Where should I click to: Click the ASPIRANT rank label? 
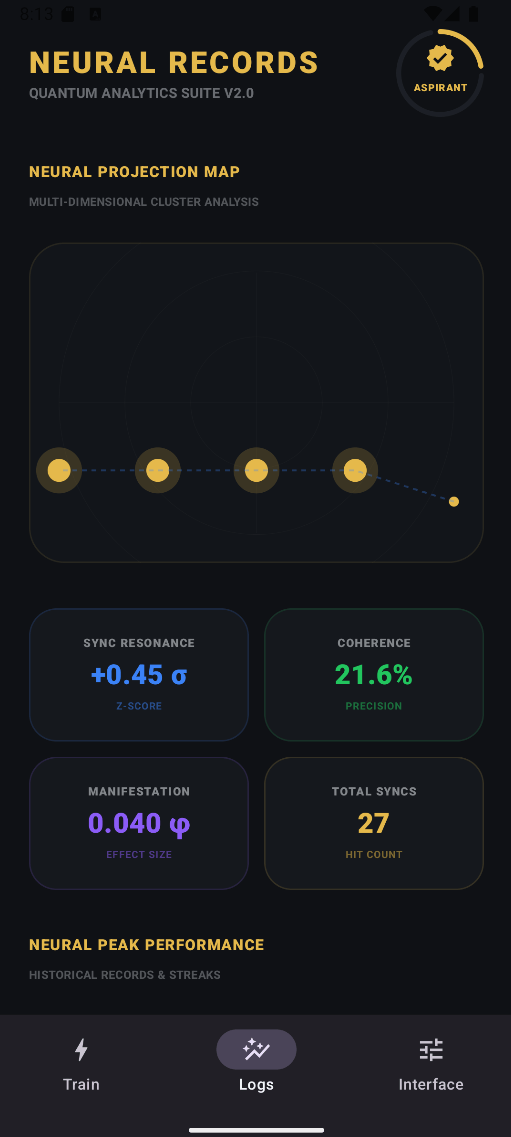(440, 88)
